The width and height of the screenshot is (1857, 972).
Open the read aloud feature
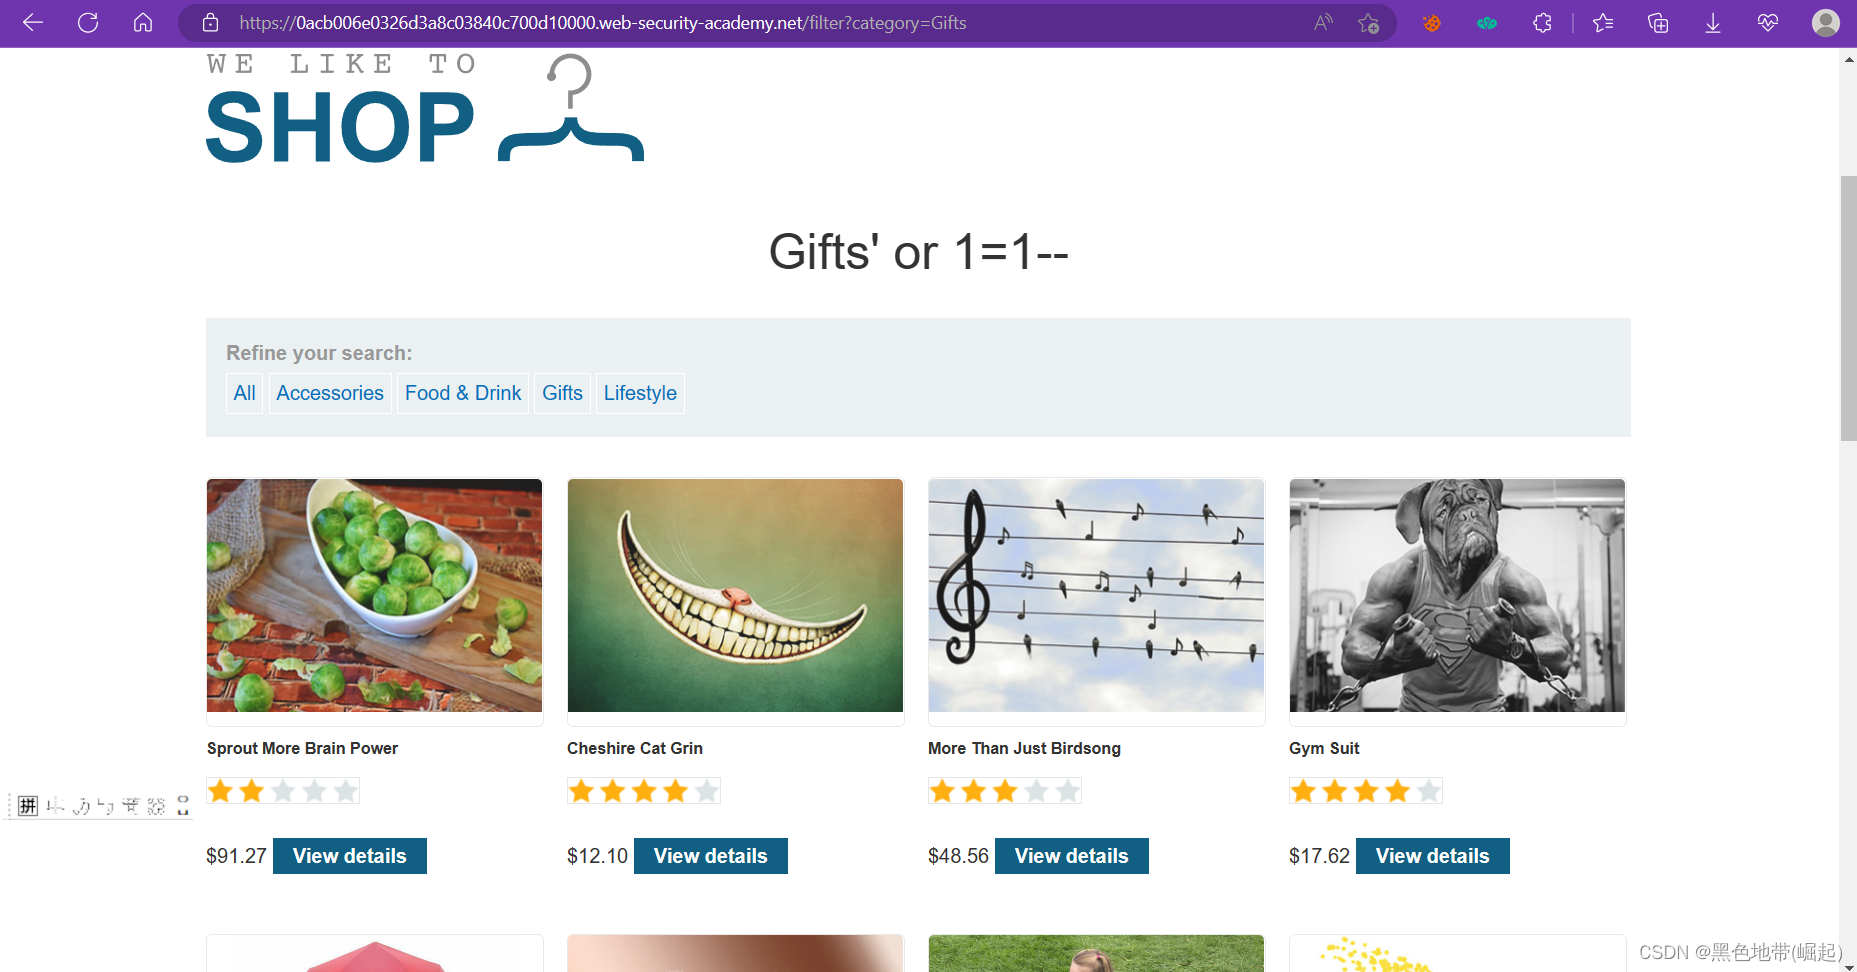1323,23
